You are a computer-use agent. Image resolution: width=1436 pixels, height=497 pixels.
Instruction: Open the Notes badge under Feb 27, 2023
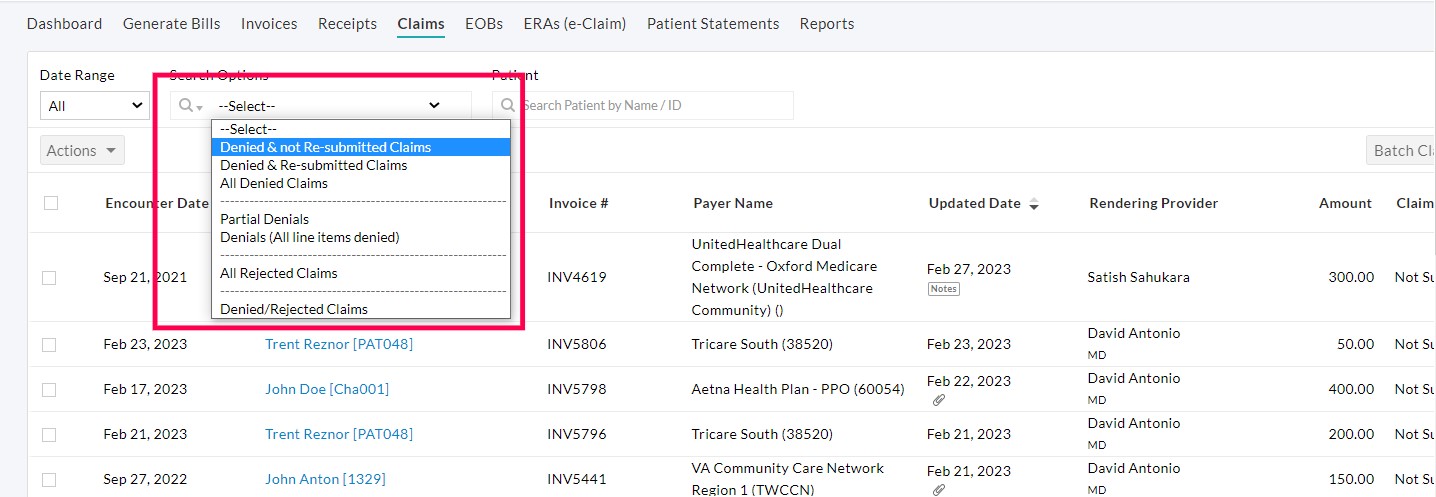[943, 289]
